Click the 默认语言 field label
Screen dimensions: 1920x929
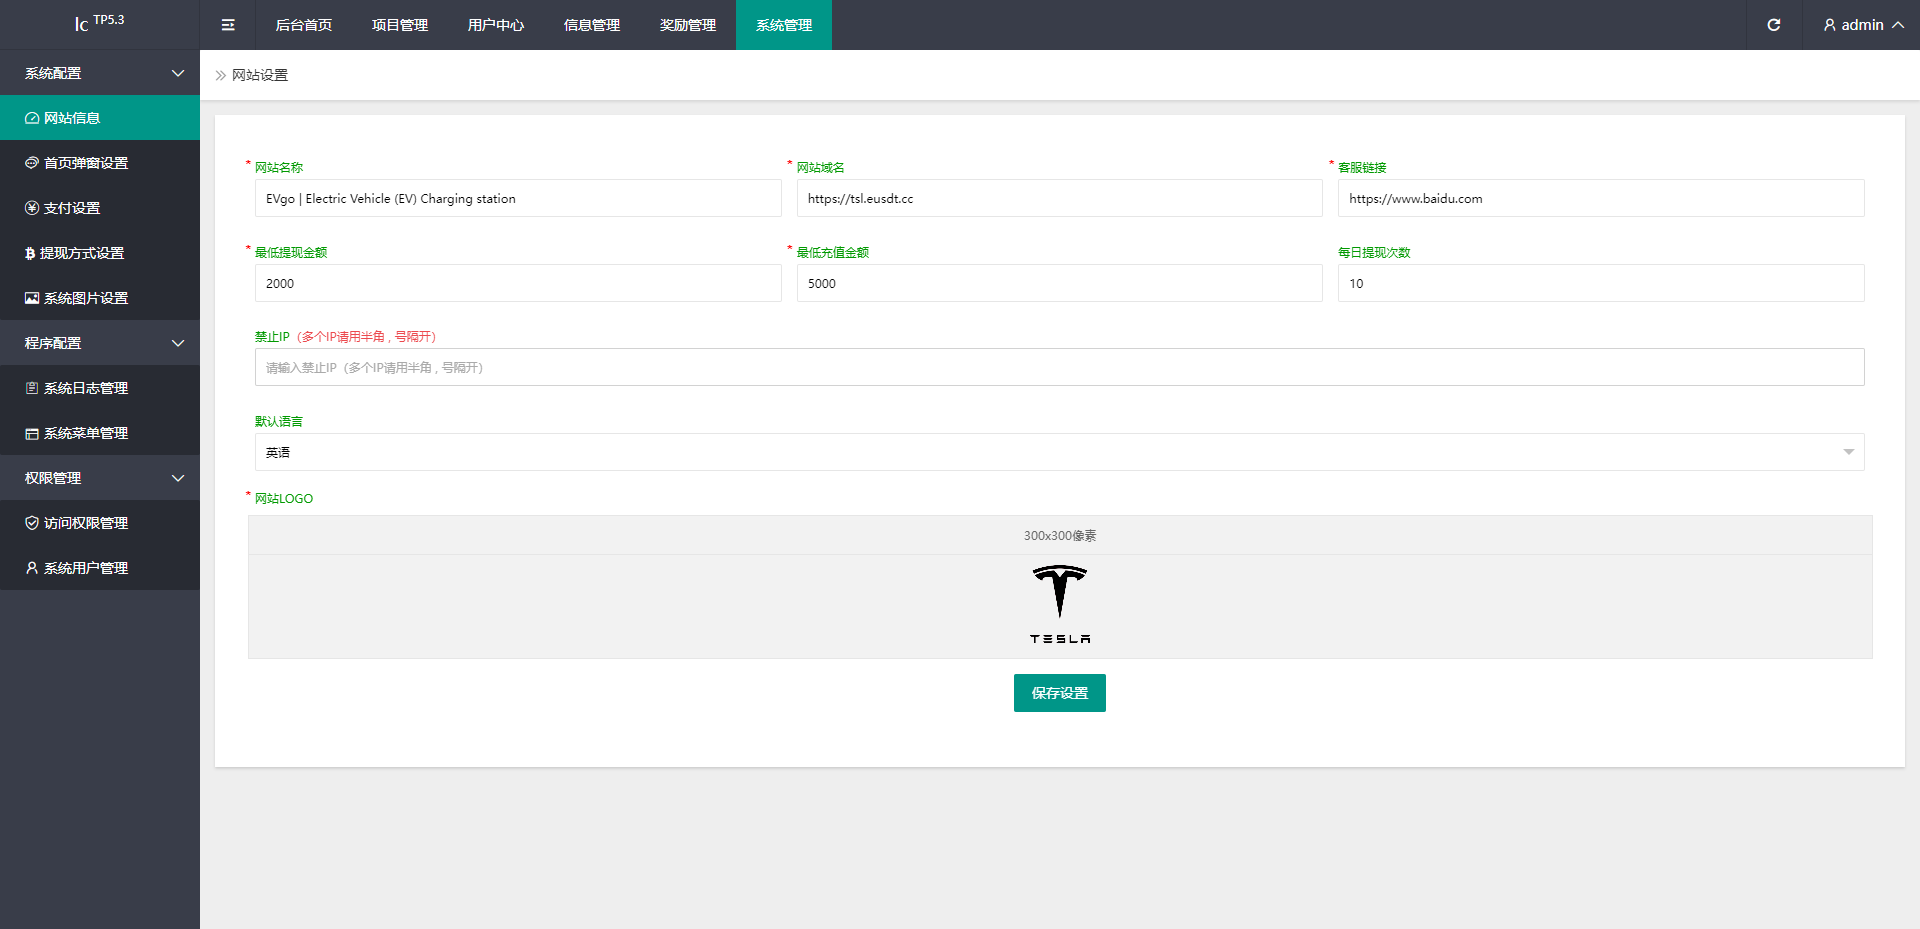(x=279, y=421)
